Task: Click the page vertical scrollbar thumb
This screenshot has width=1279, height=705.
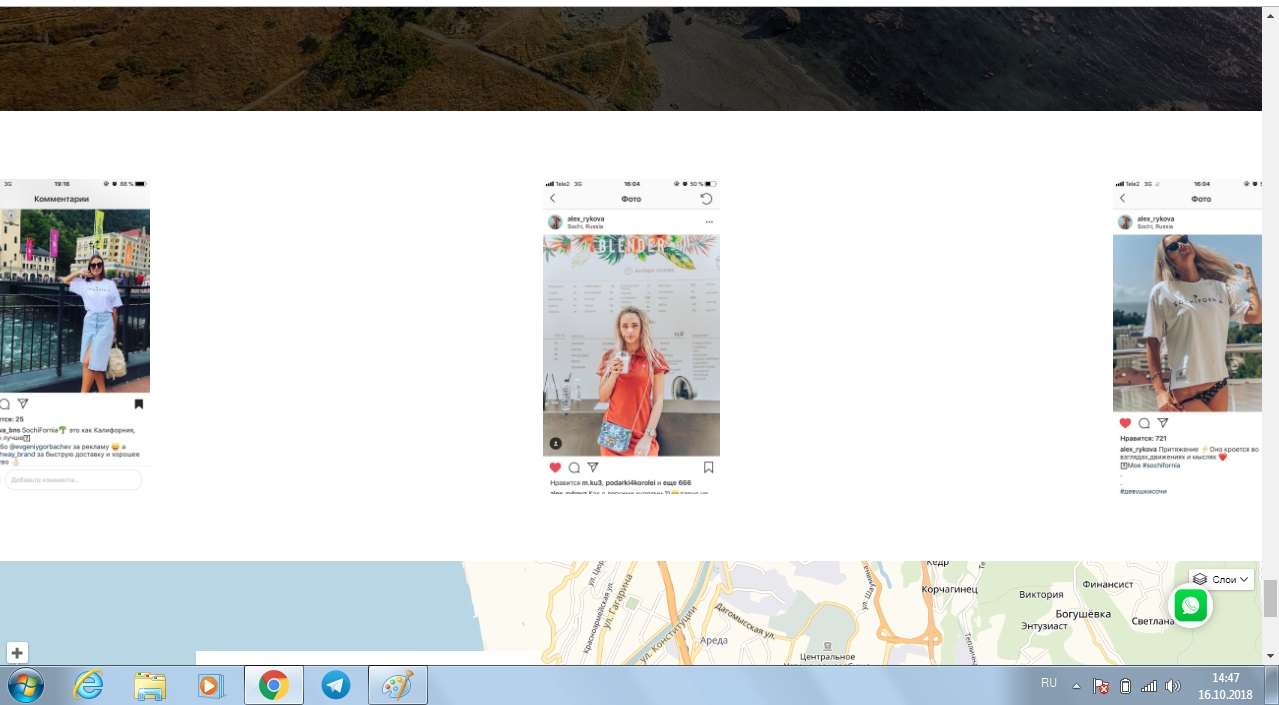Action: pos(1270,599)
